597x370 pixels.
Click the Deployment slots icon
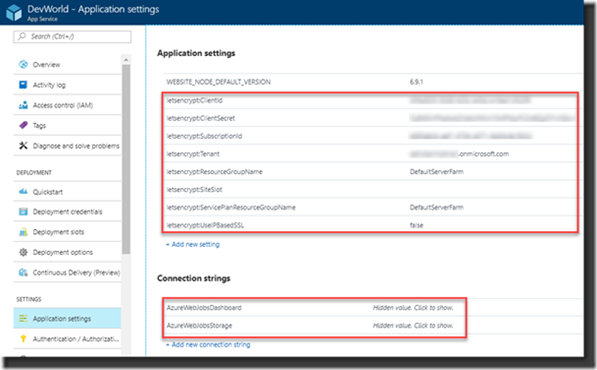[x=23, y=232]
